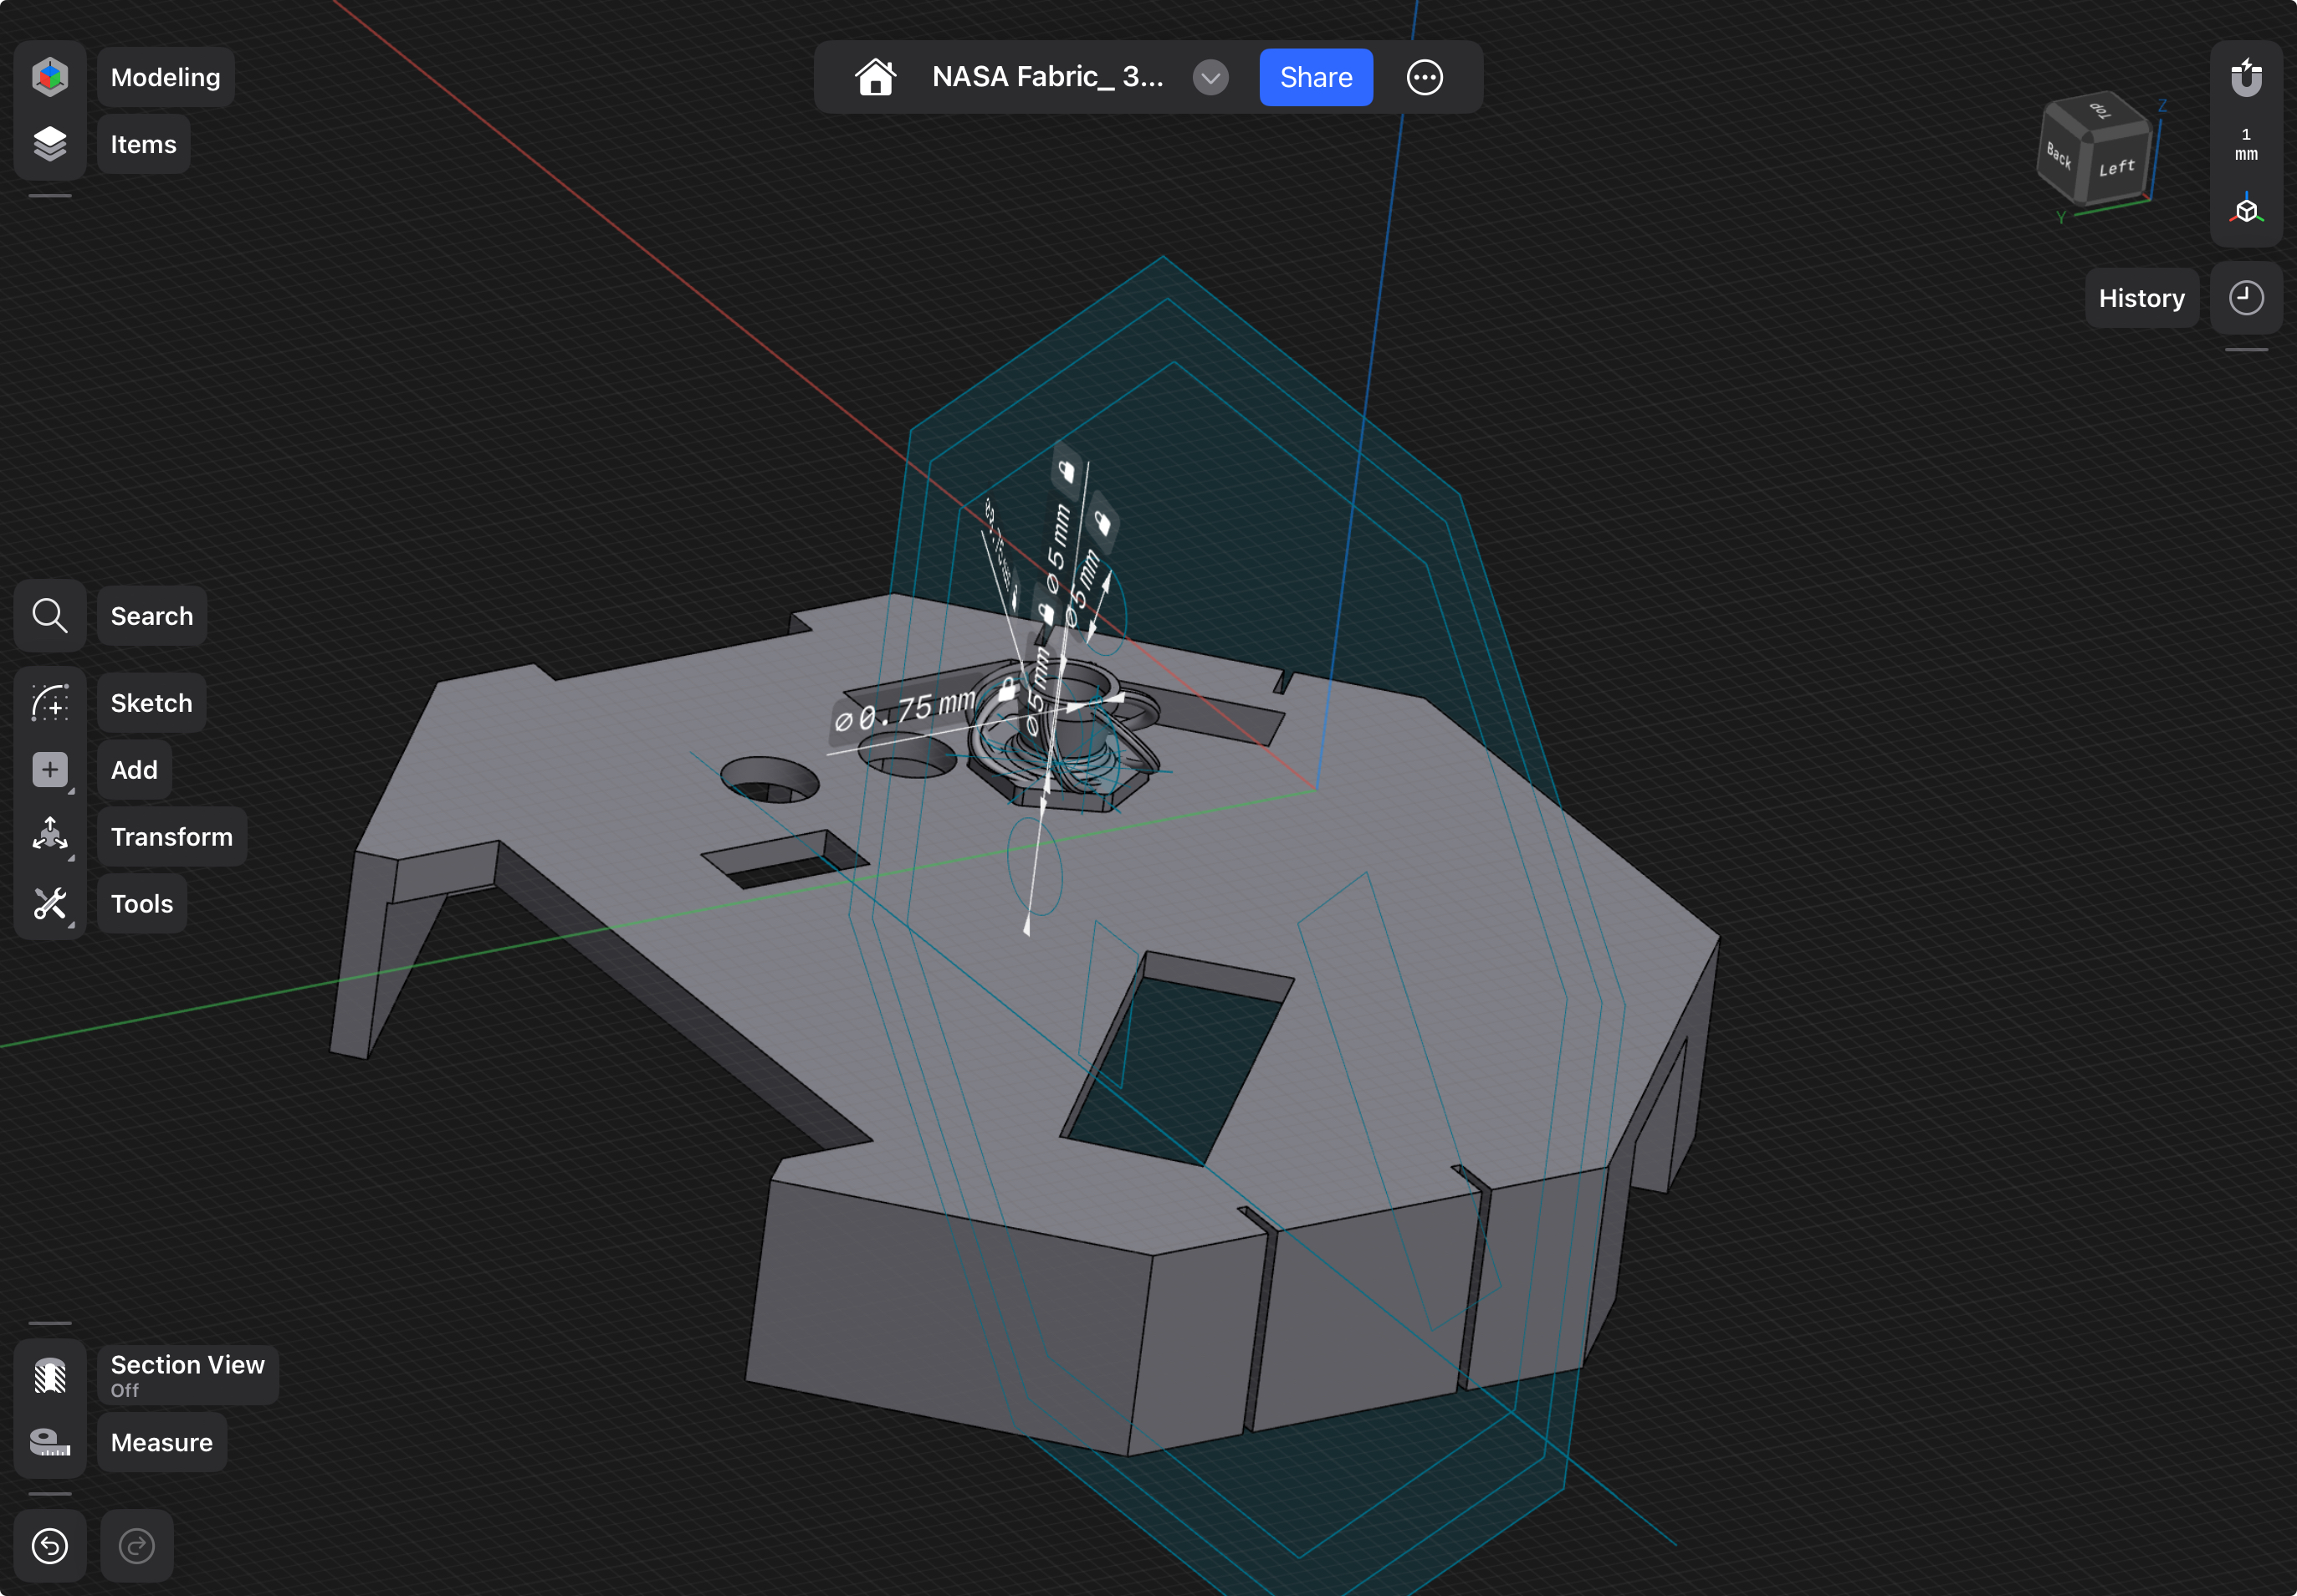Image resolution: width=2297 pixels, height=1596 pixels.
Task: Select the Sketch tool icon
Action: coord(49,703)
